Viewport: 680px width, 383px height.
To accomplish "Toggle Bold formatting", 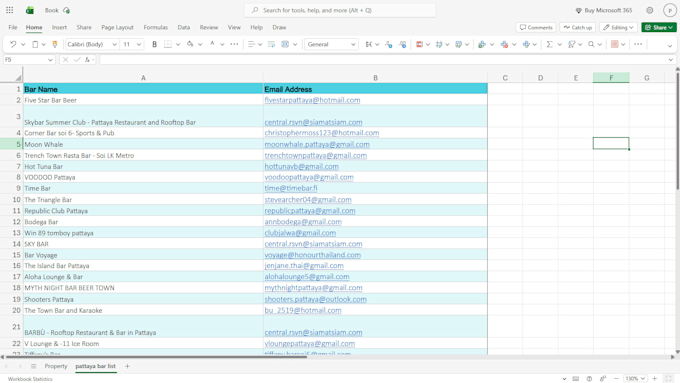I will pyautogui.click(x=154, y=44).
